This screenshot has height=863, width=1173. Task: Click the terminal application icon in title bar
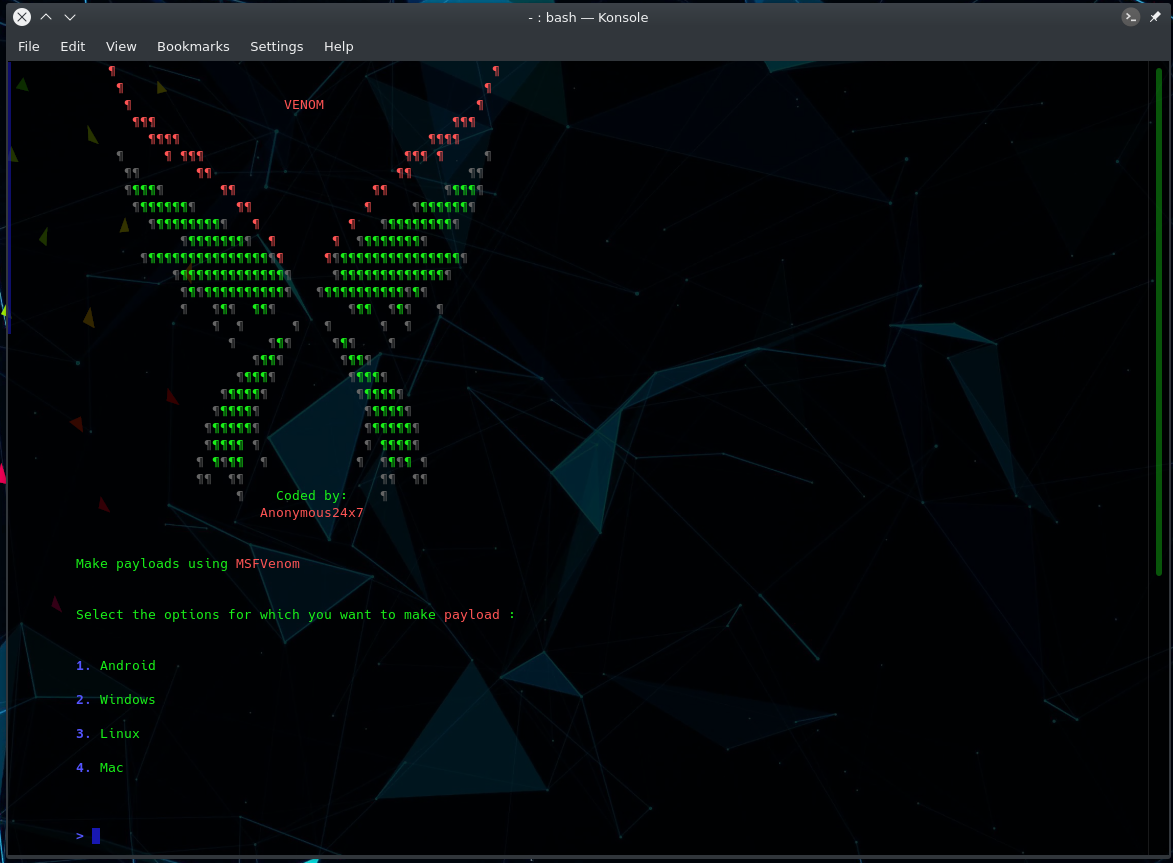point(1130,16)
